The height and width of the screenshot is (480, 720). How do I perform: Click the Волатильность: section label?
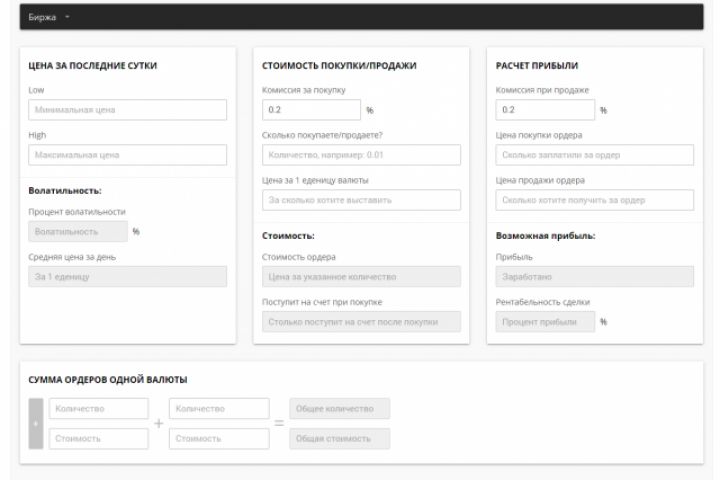[x=65, y=191]
